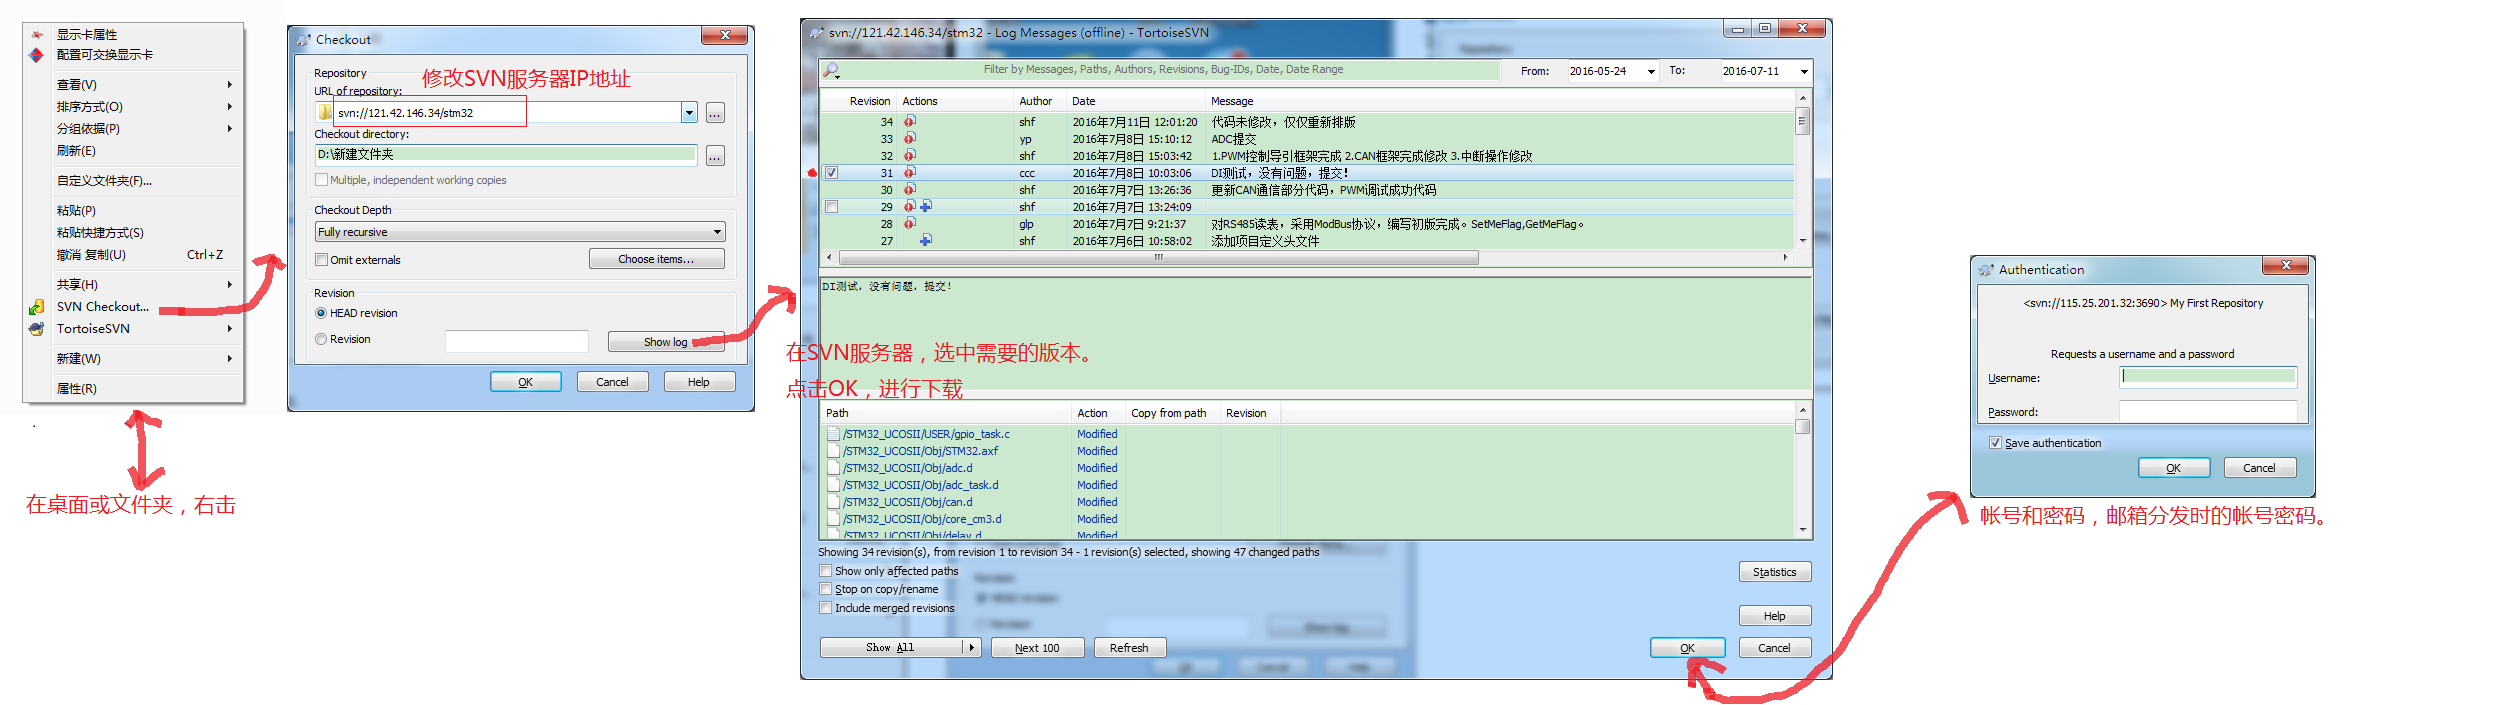
Task: Click the Show log button in Checkout
Action: click(666, 342)
